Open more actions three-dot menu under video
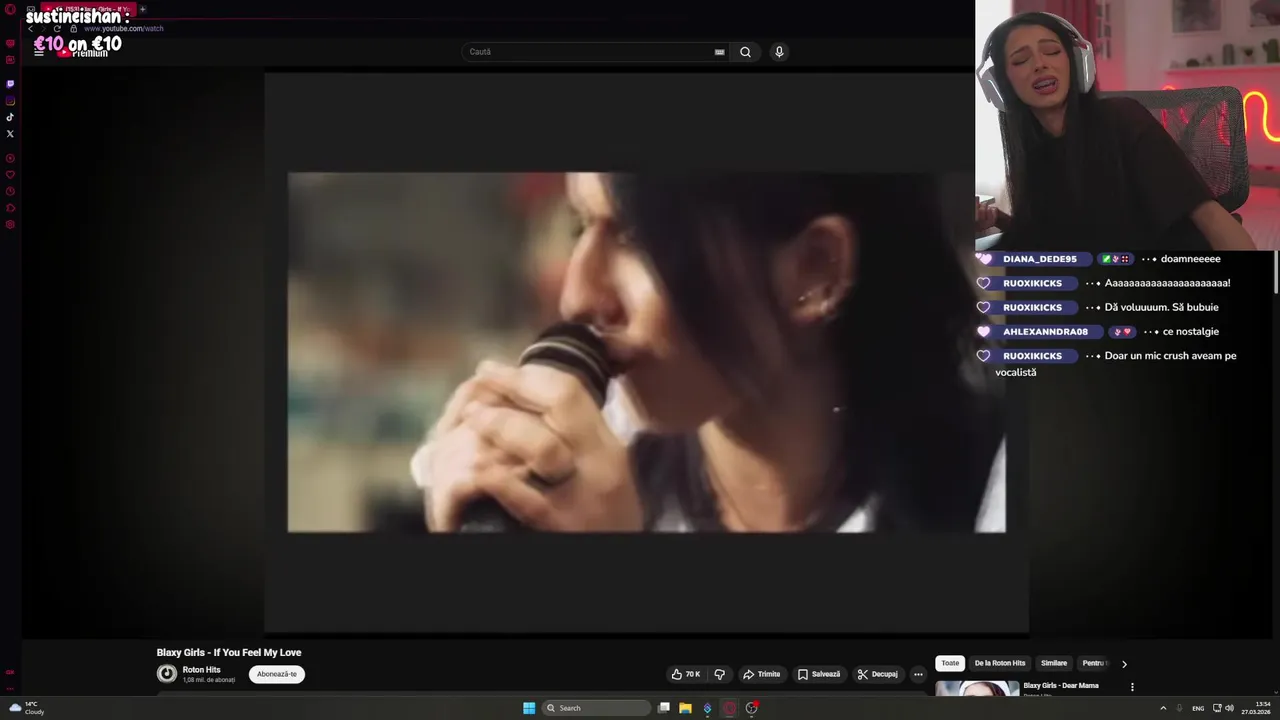Viewport: 1280px width, 720px height. coord(918,674)
